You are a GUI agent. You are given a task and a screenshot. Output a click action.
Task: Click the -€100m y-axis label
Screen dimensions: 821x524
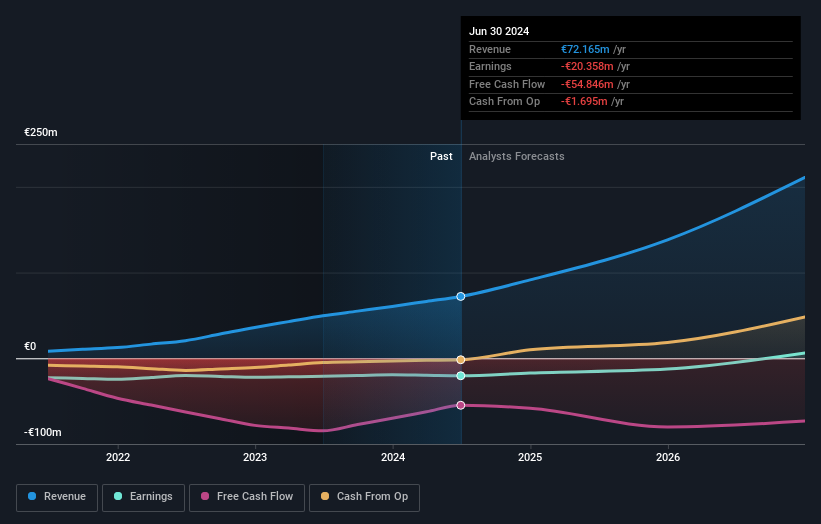click(x=42, y=432)
